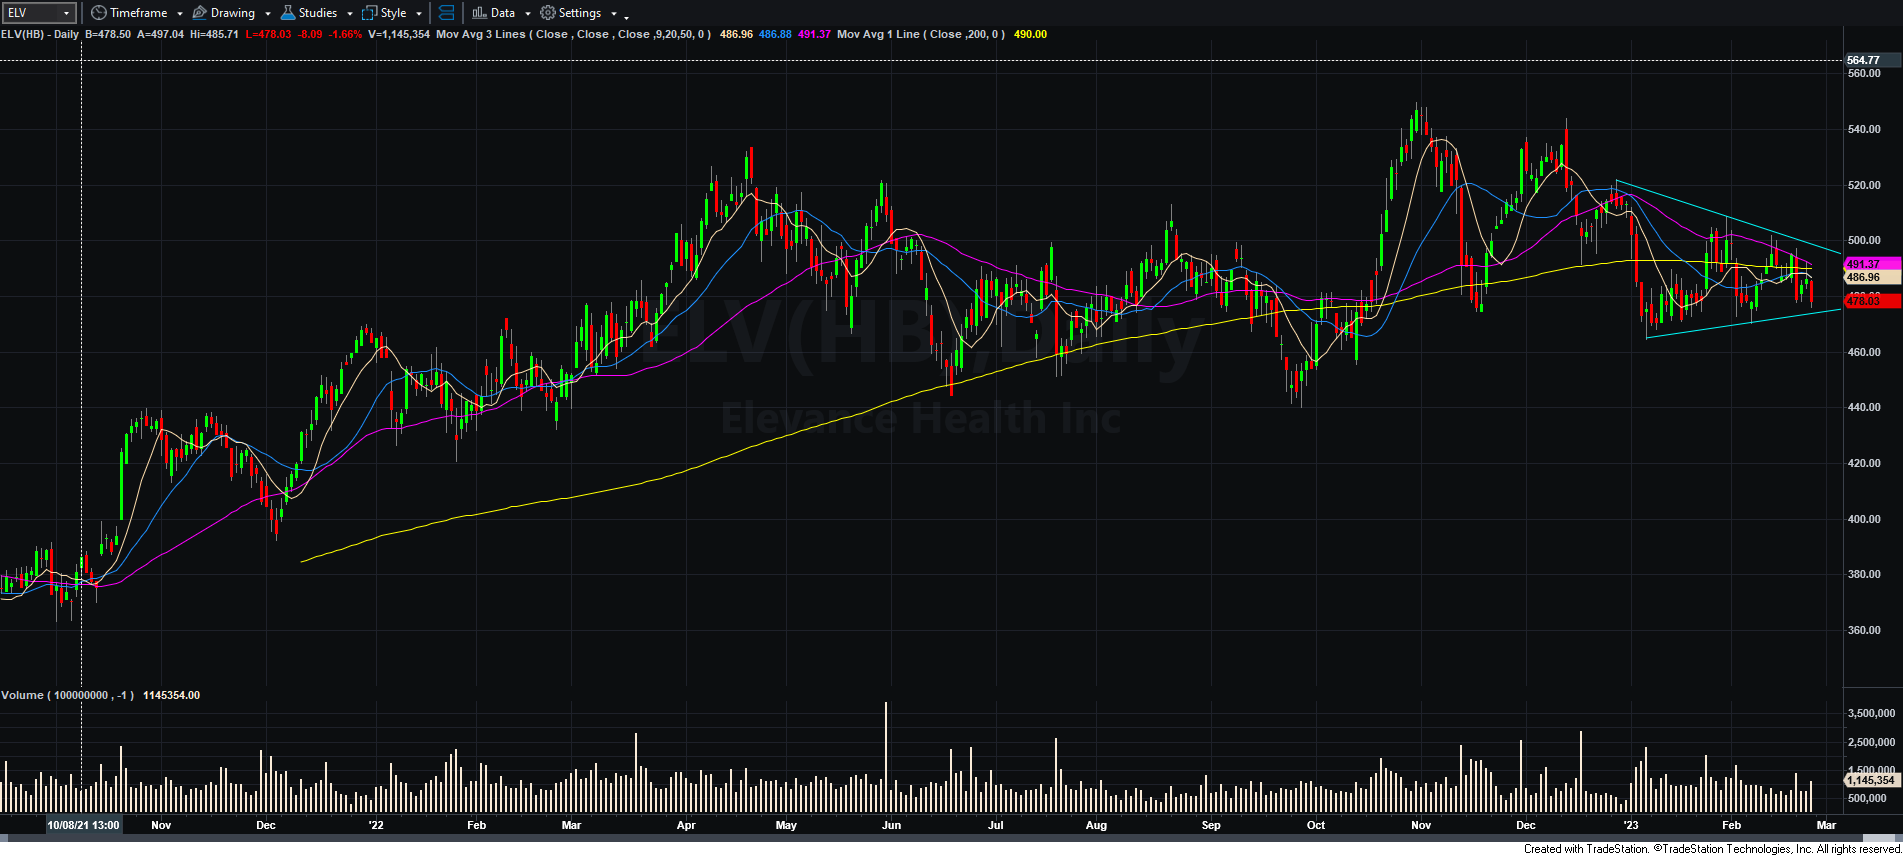Viewport: 1903px width, 855px height.
Task: Open the Studies dropdown arrow
Action: [350, 14]
